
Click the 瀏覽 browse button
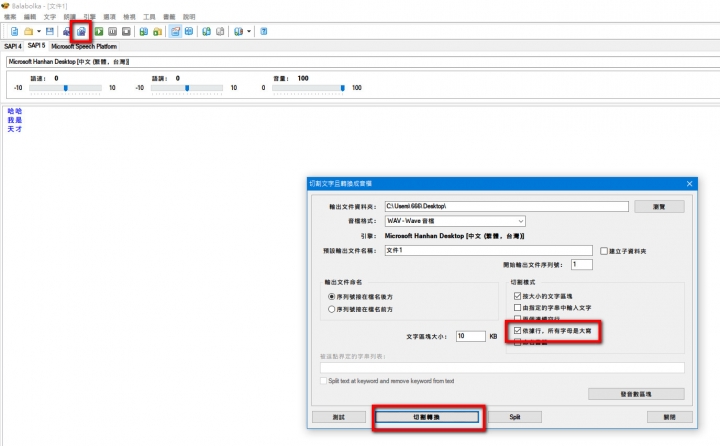659,207
